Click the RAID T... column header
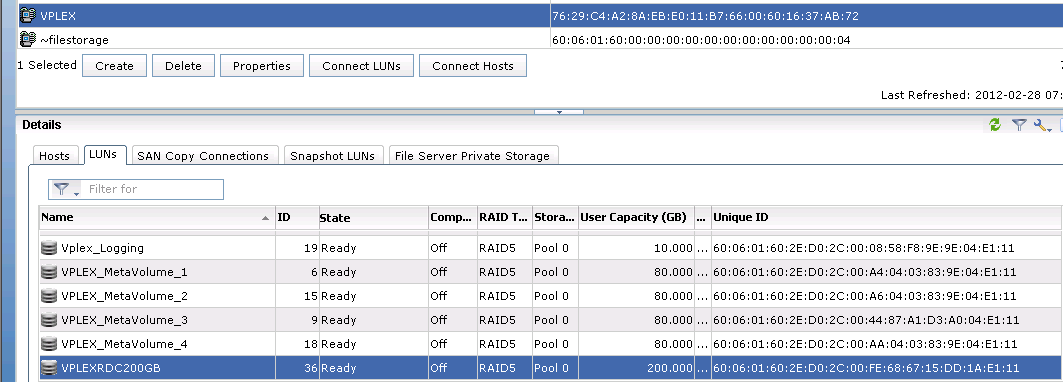Viewport: 1063px width, 382px height. point(505,218)
